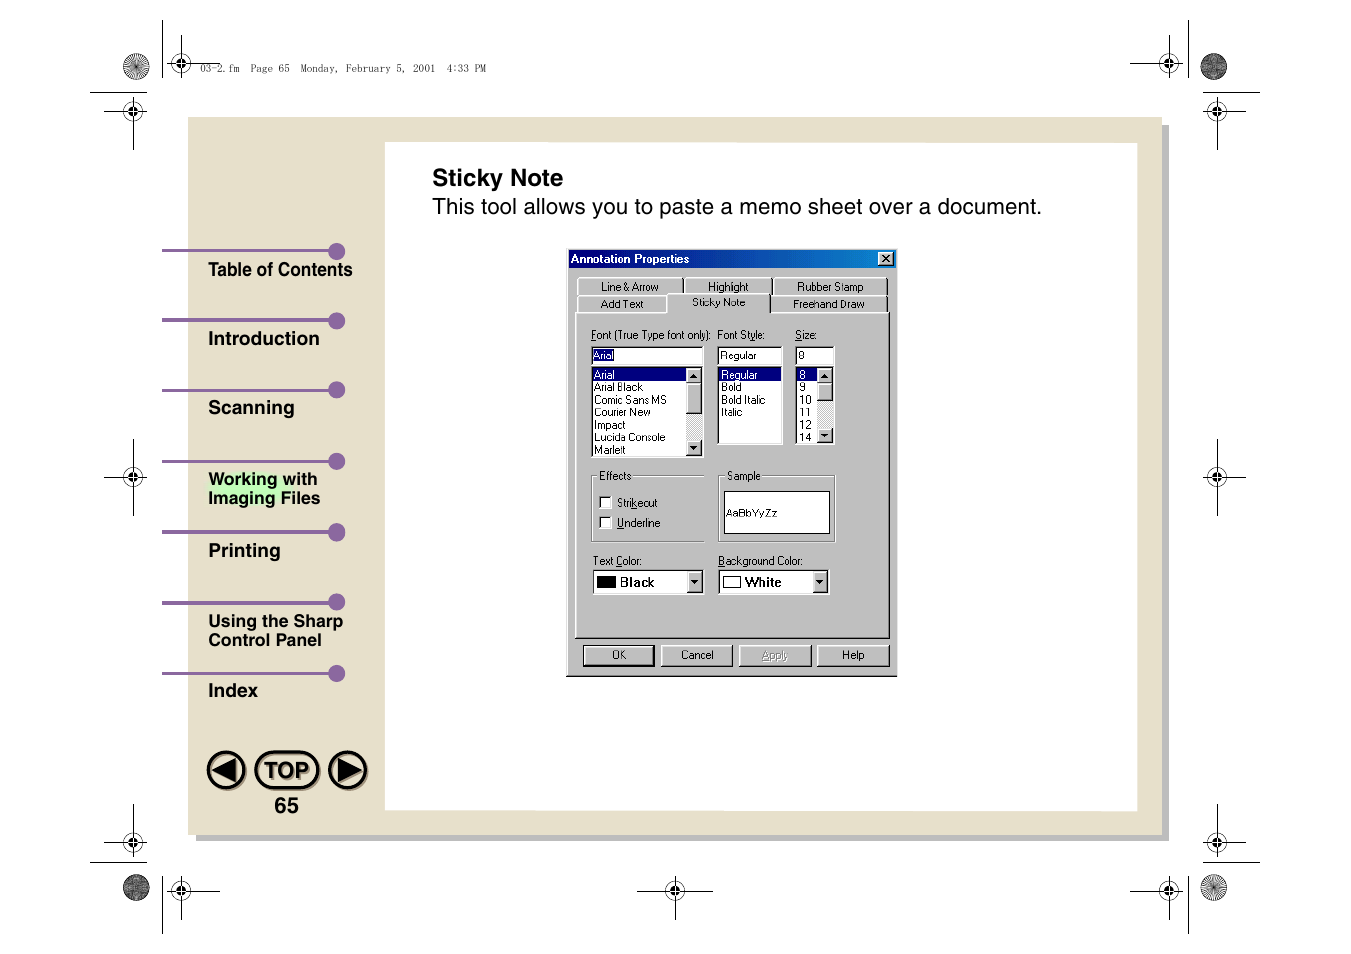
Task: Close the Annotation Properties dialog
Action: point(885,259)
